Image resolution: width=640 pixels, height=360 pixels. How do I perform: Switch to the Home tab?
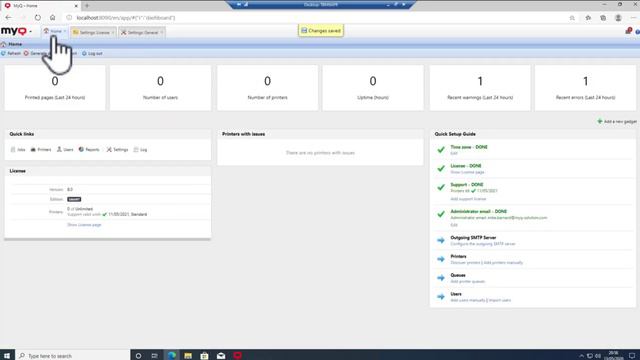point(55,32)
